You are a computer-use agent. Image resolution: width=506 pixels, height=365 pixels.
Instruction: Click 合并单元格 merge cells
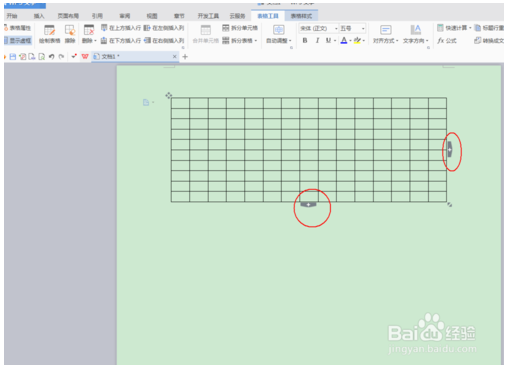coord(206,34)
